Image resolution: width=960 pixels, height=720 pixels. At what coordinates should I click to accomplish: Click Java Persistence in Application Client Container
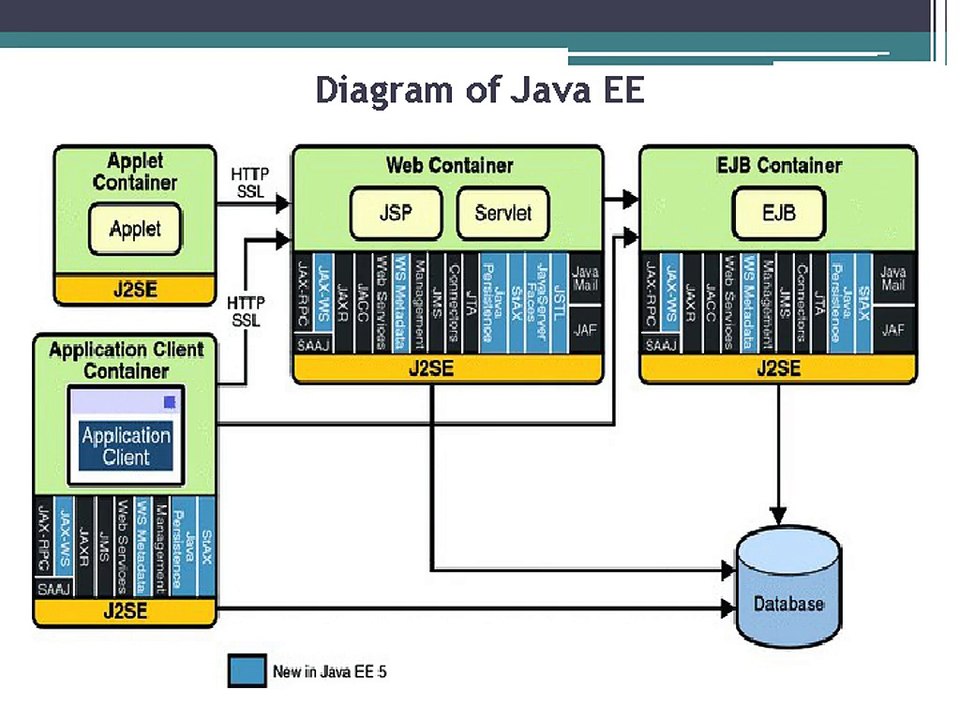(x=183, y=546)
